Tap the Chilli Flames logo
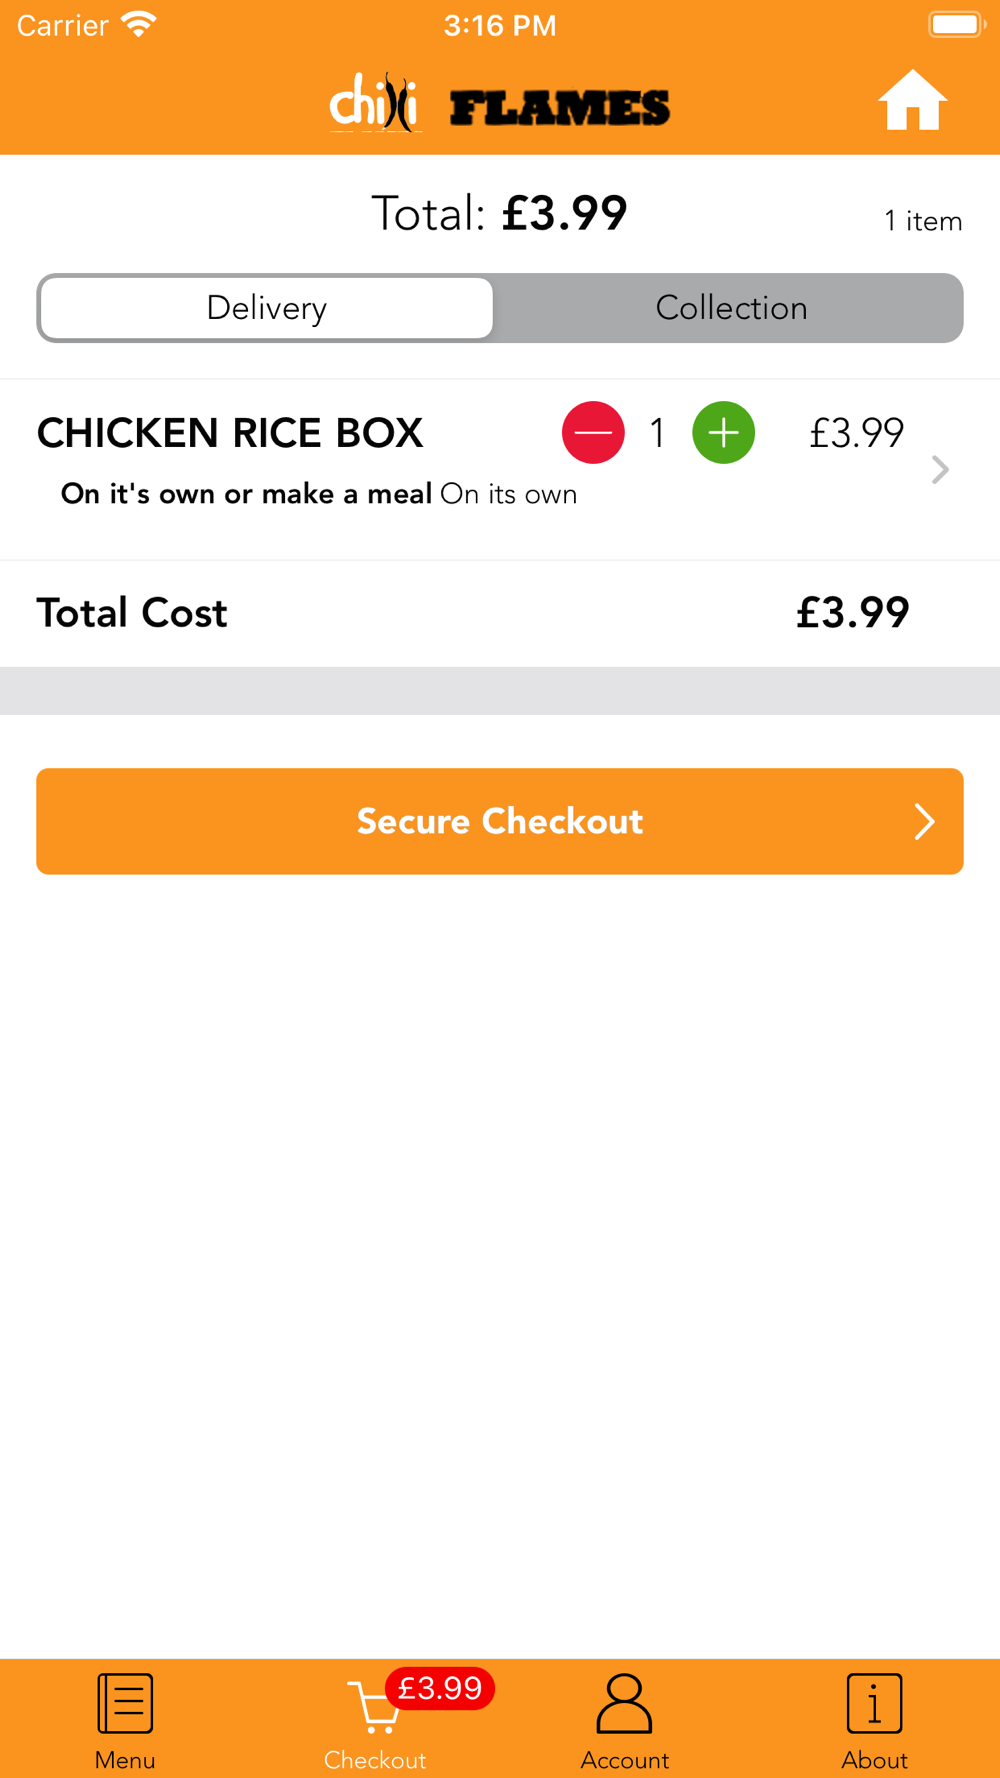 coord(500,103)
